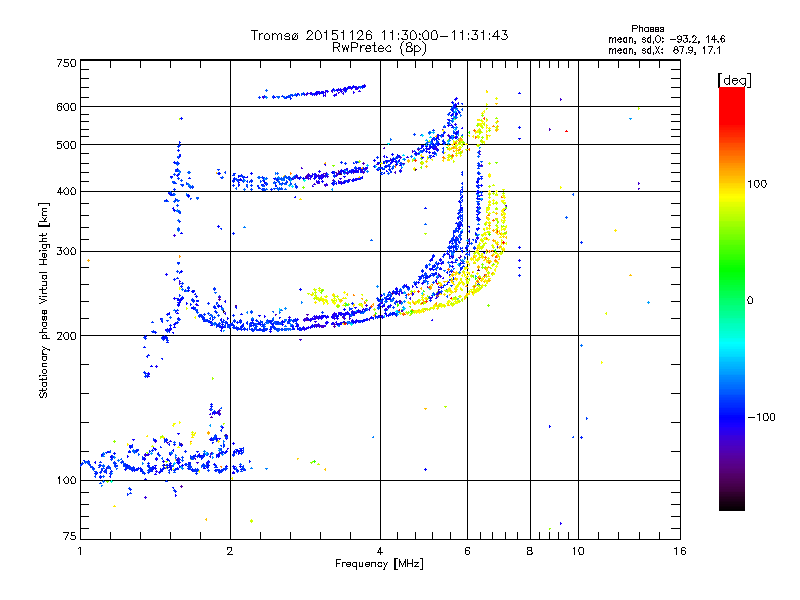Image resolution: width=800 pixels, height=600 pixels.
Task: Click the x-axis label '16'
Action: 680,551
